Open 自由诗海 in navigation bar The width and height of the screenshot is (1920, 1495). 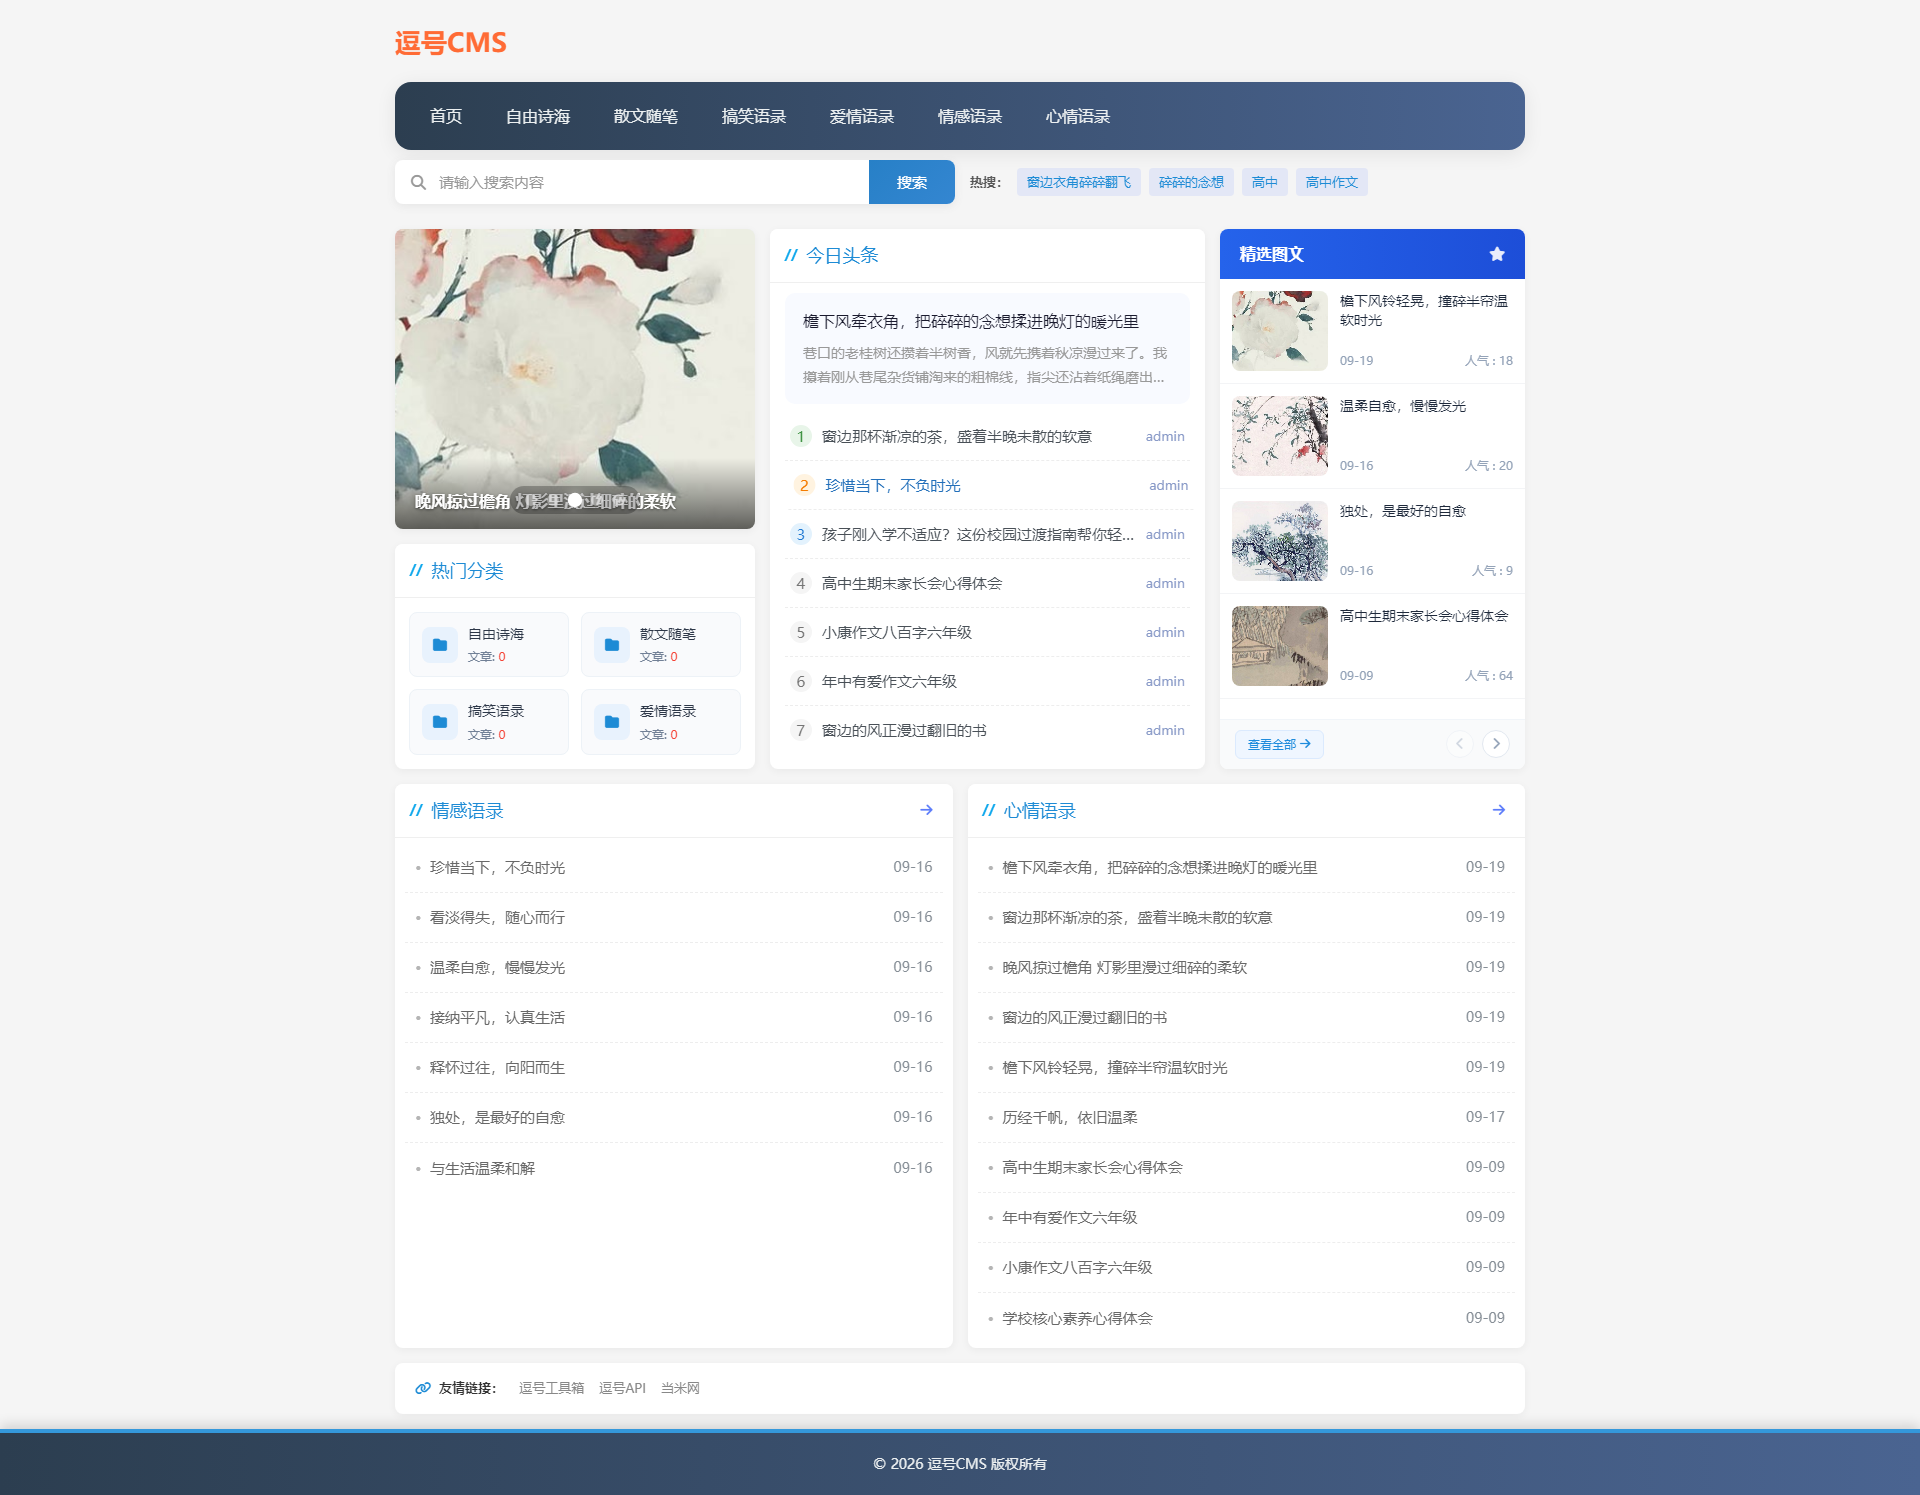[x=538, y=116]
